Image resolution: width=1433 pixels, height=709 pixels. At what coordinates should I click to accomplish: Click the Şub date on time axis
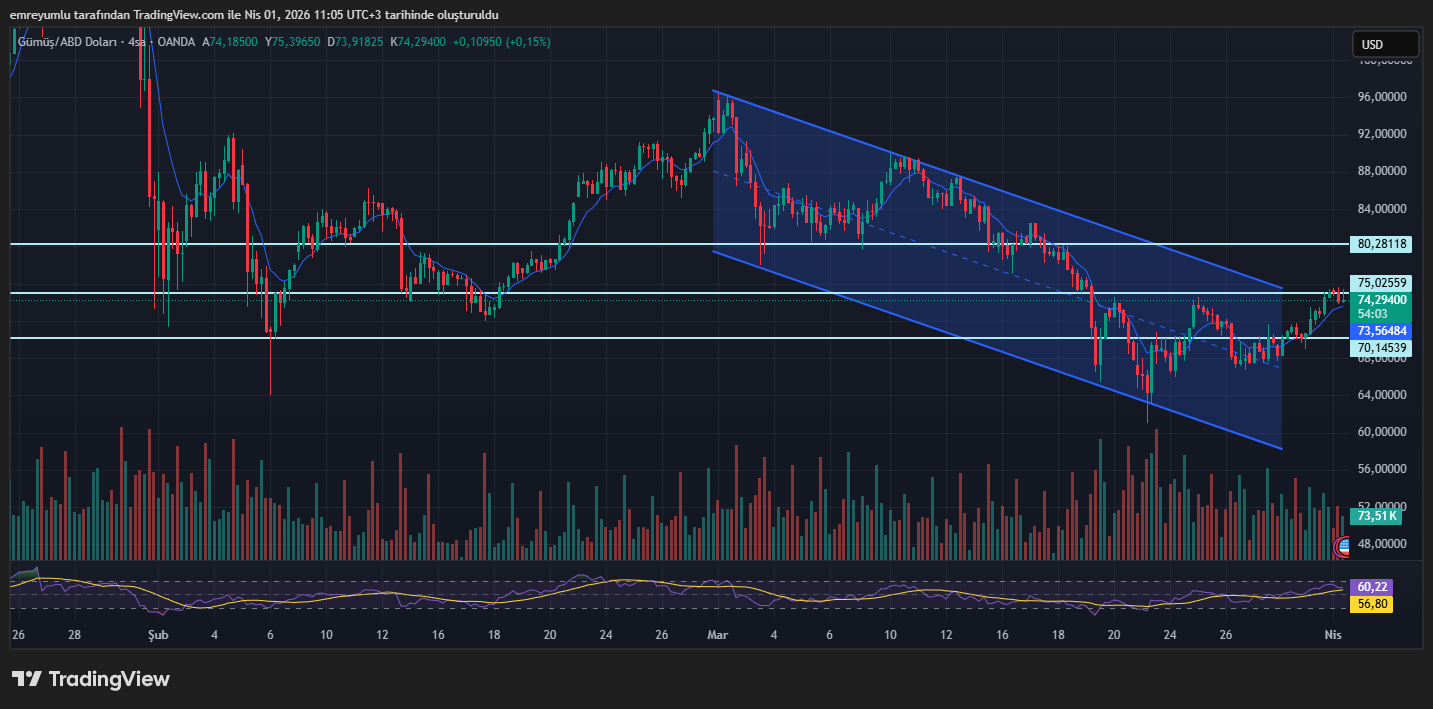click(x=157, y=635)
